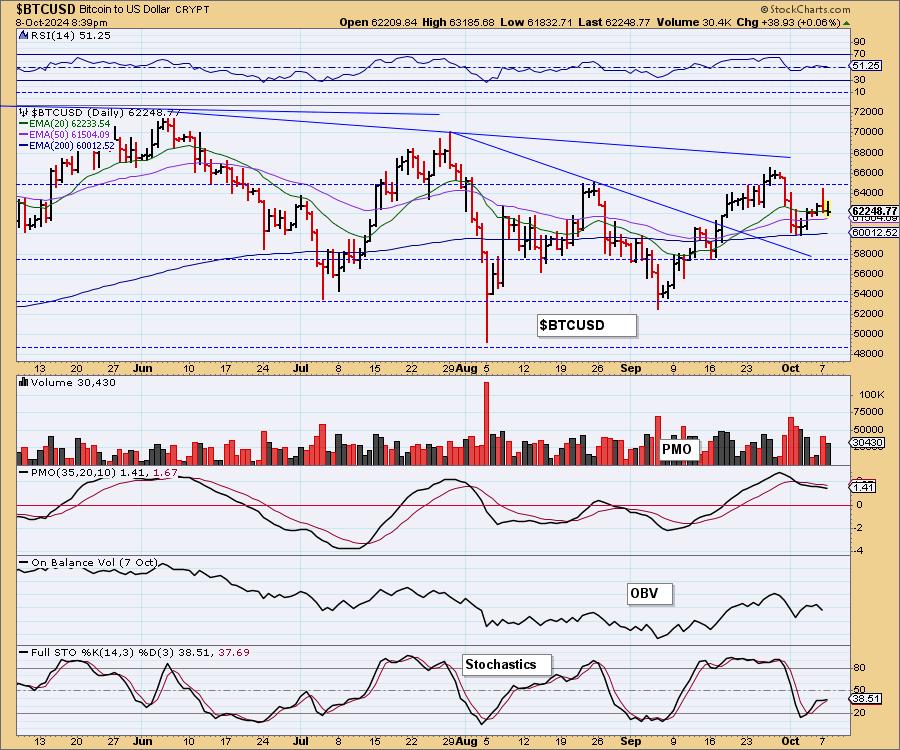This screenshot has width=900, height=750.
Task: Click the Open 62209.84 value
Action: tap(378, 22)
